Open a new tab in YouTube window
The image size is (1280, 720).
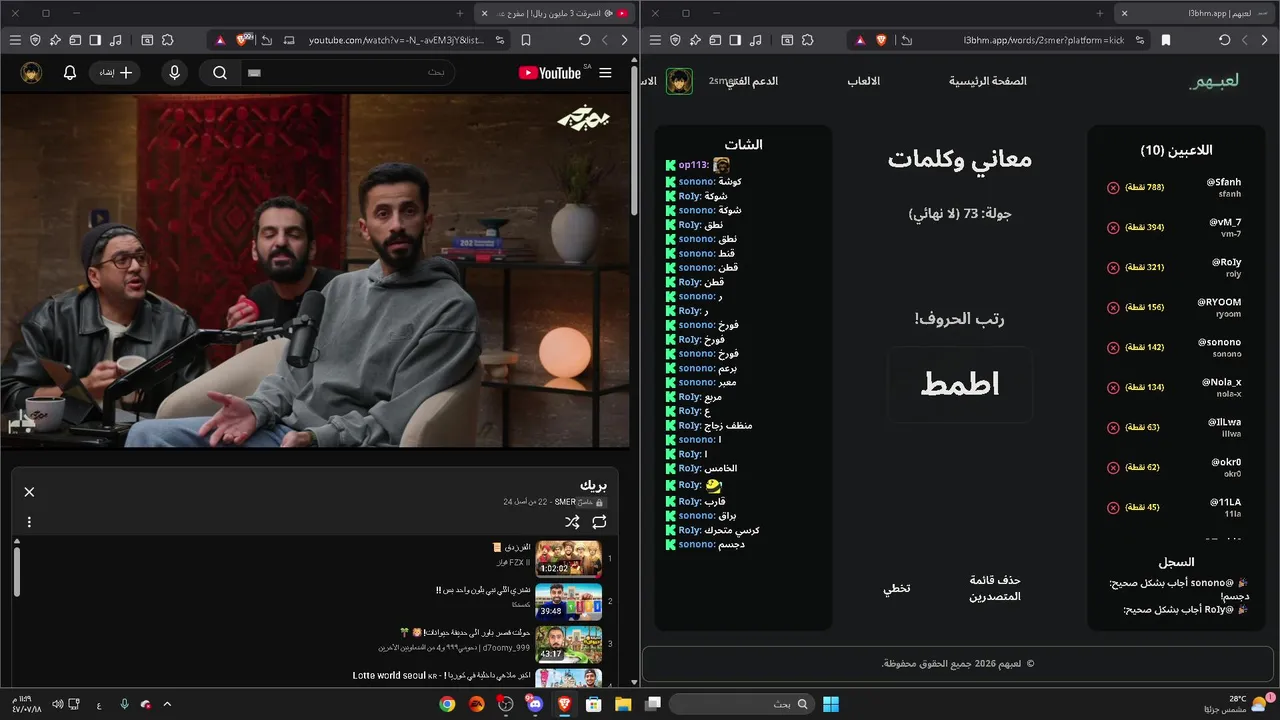(x=460, y=13)
